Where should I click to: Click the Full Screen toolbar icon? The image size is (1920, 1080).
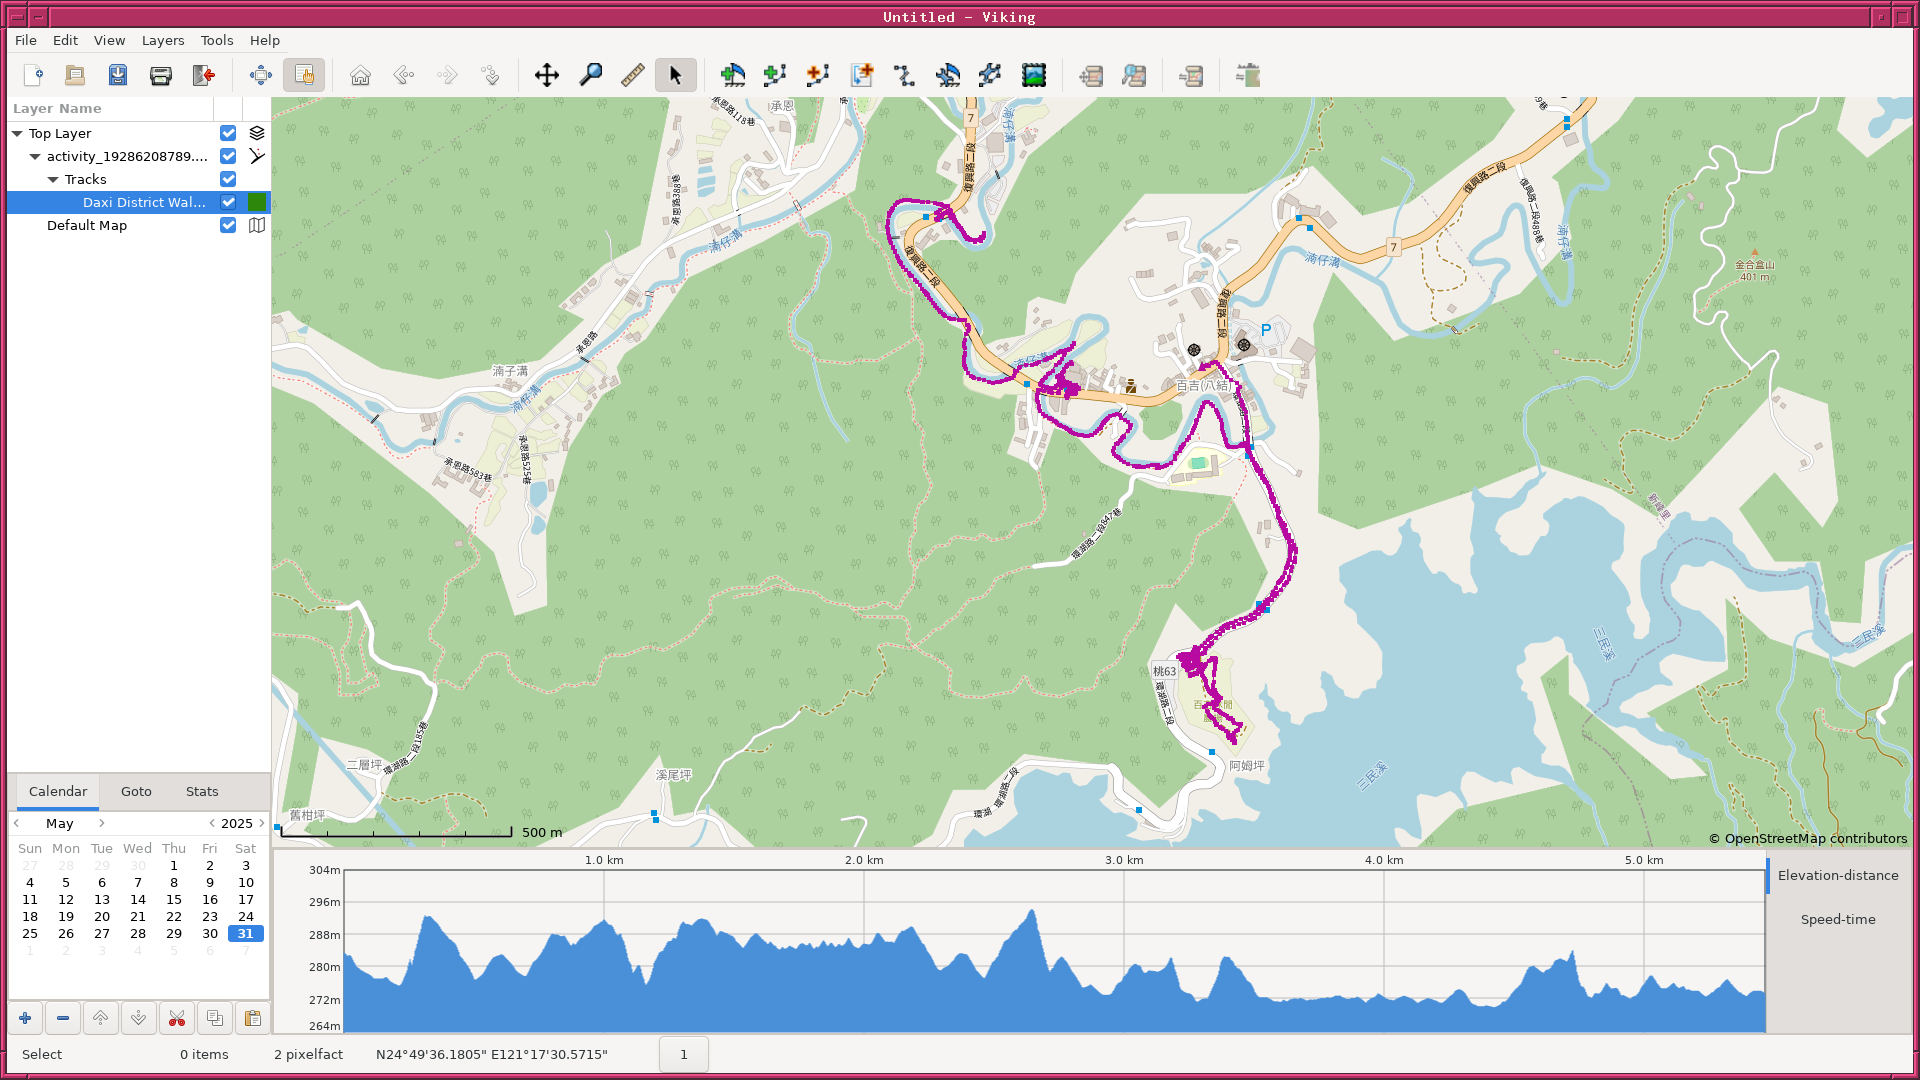pos(260,75)
